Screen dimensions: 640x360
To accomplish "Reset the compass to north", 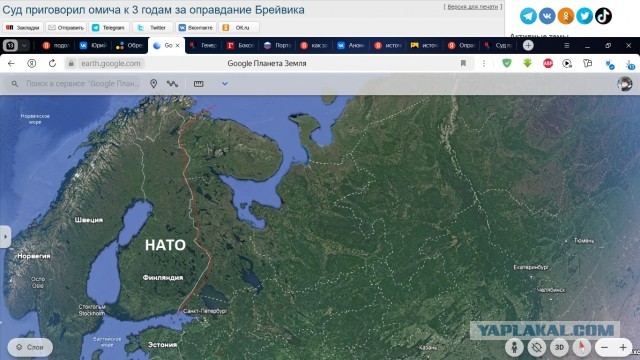I will tap(582, 347).
